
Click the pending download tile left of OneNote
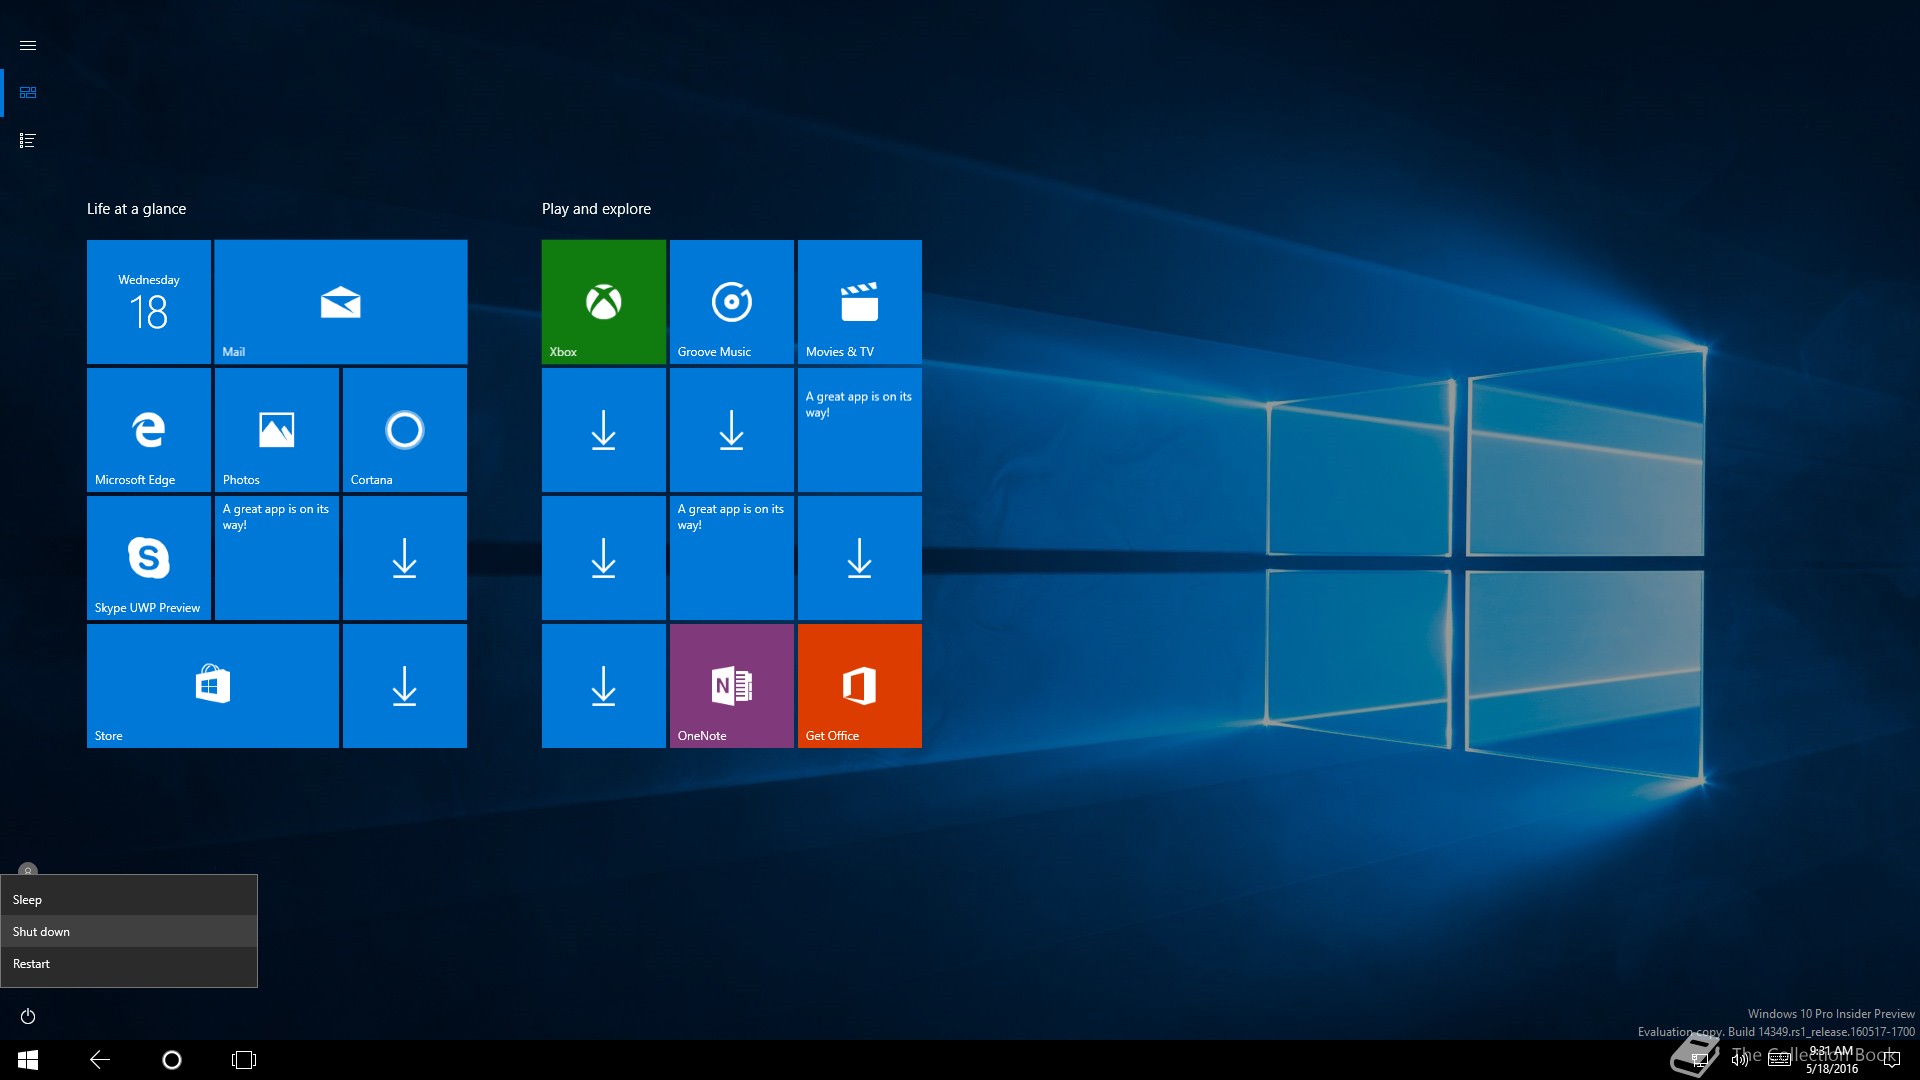click(604, 686)
